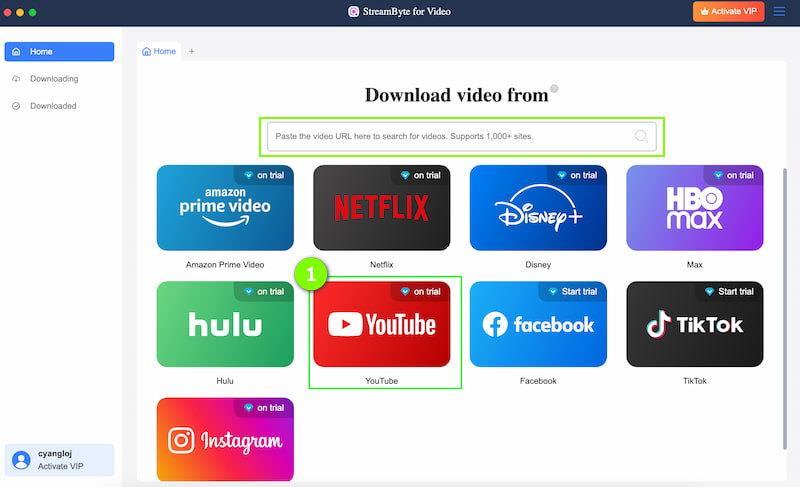Click the cyangloj username text
Image resolution: width=800 pixels, height=487 pixels.
(x=55, y=453)
